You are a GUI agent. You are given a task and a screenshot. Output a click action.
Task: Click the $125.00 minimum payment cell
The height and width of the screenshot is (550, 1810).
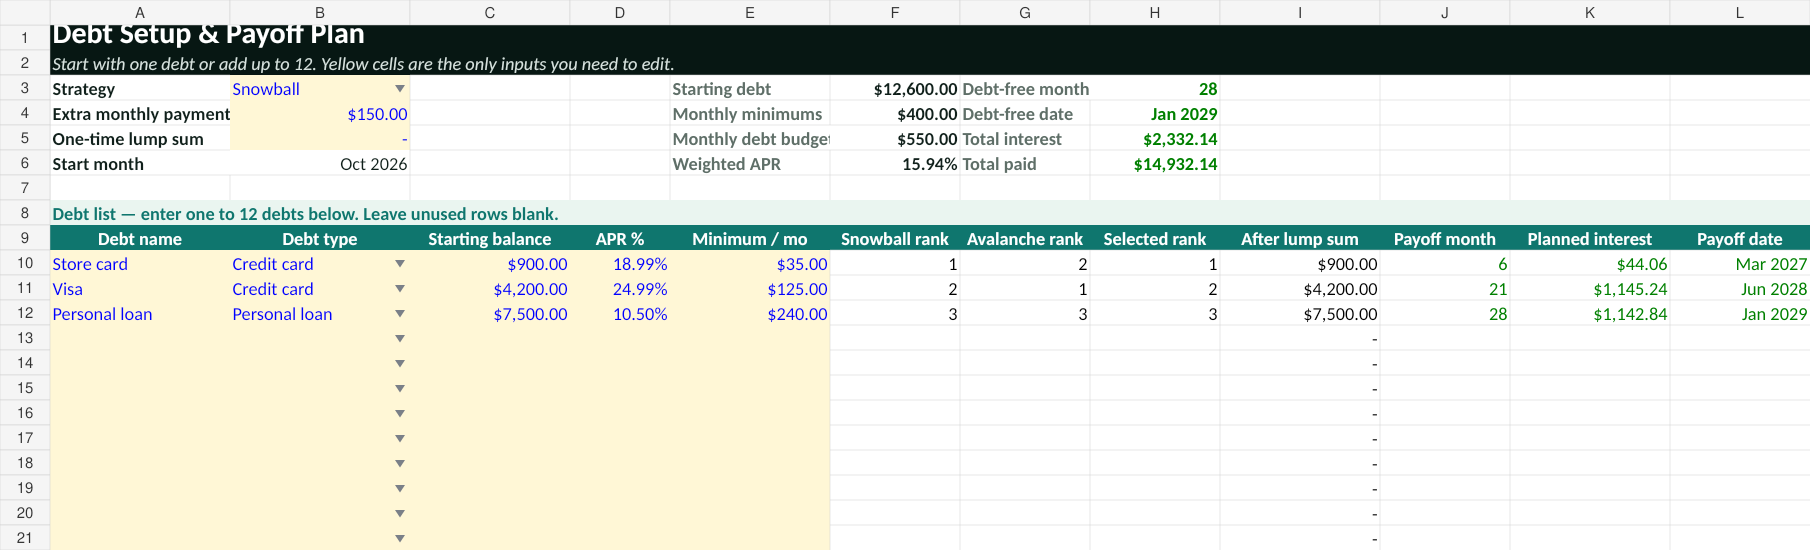point(750,289)
